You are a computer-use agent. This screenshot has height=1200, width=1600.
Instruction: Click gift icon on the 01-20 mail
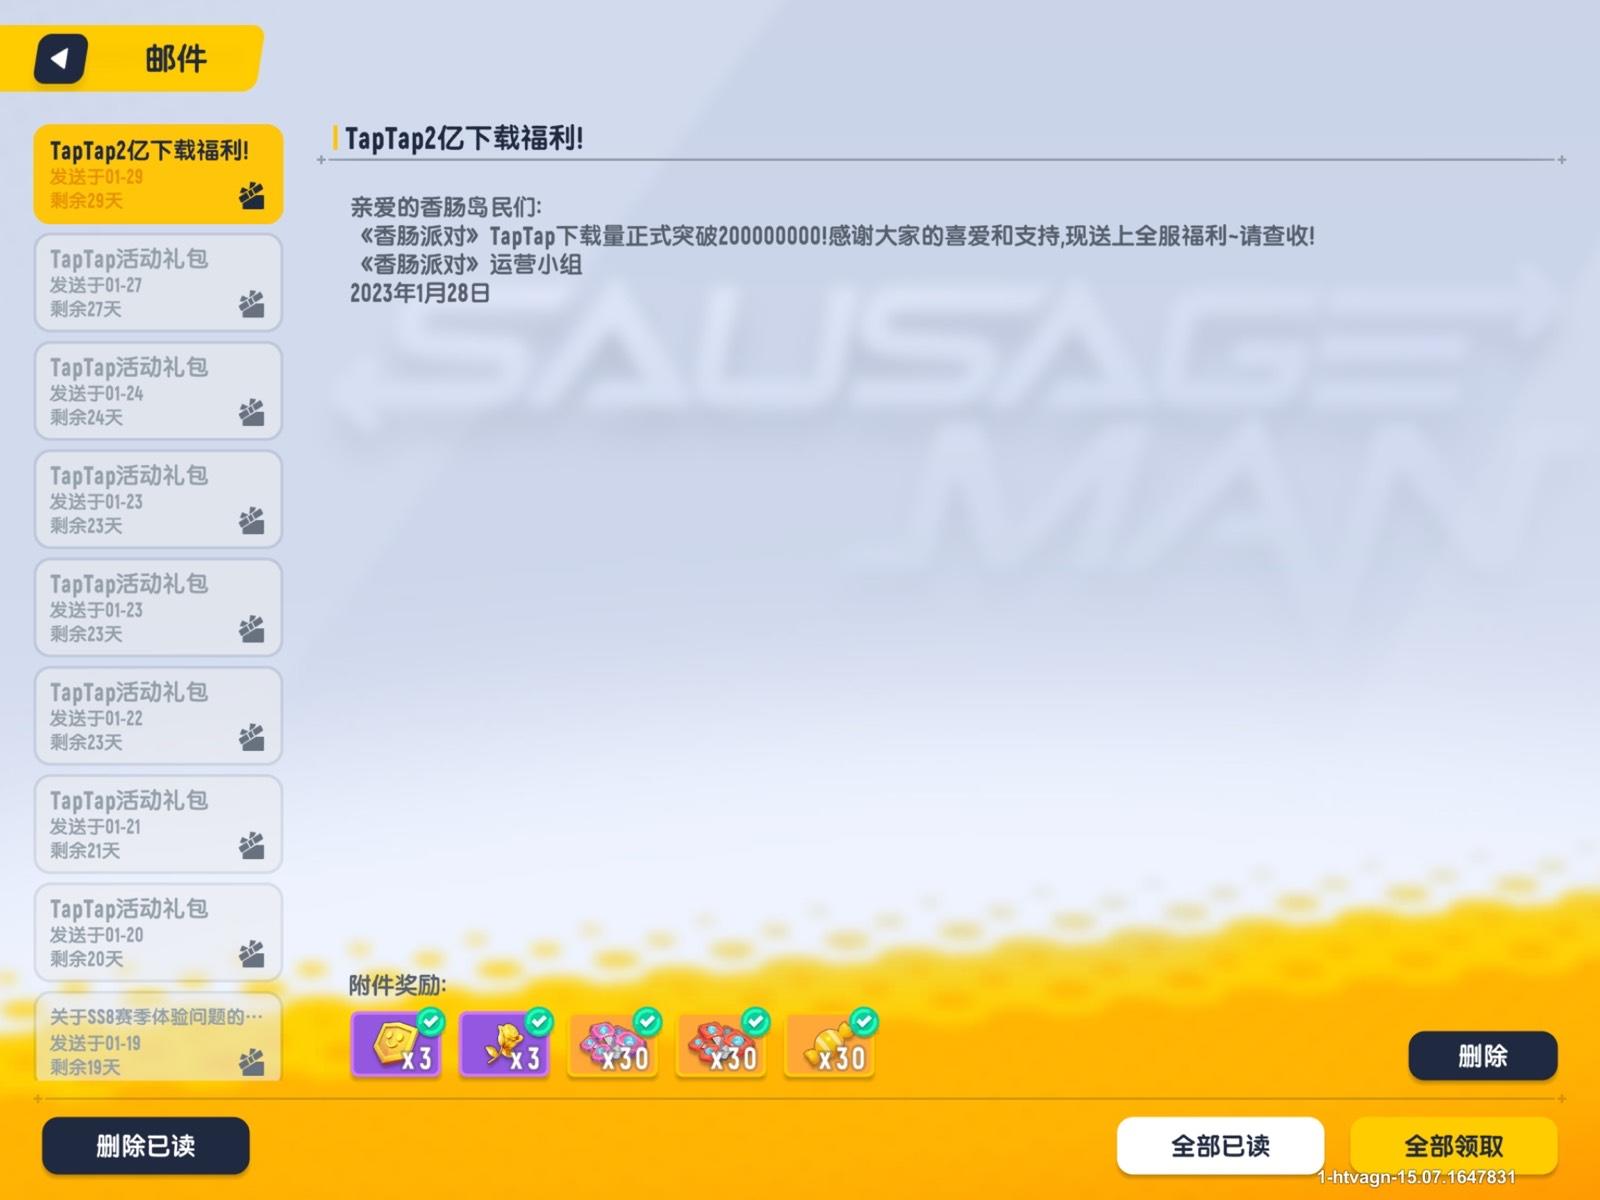(x=252, y=954)
